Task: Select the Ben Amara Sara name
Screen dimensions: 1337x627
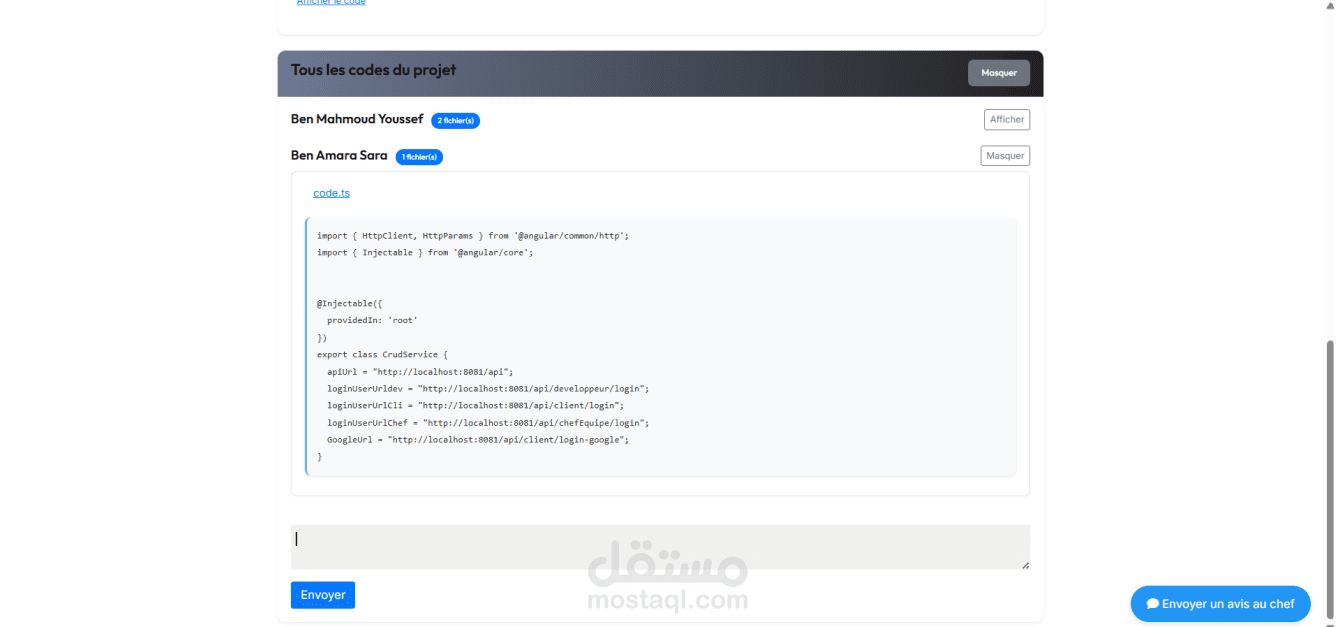Action: [339, 155]
